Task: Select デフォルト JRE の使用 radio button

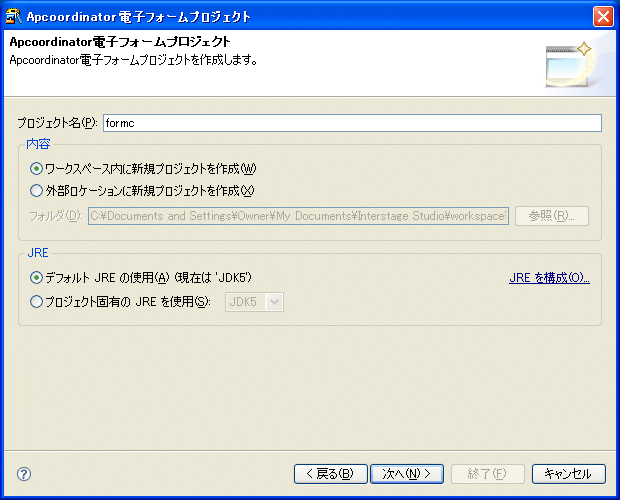Action: point(37,278)
